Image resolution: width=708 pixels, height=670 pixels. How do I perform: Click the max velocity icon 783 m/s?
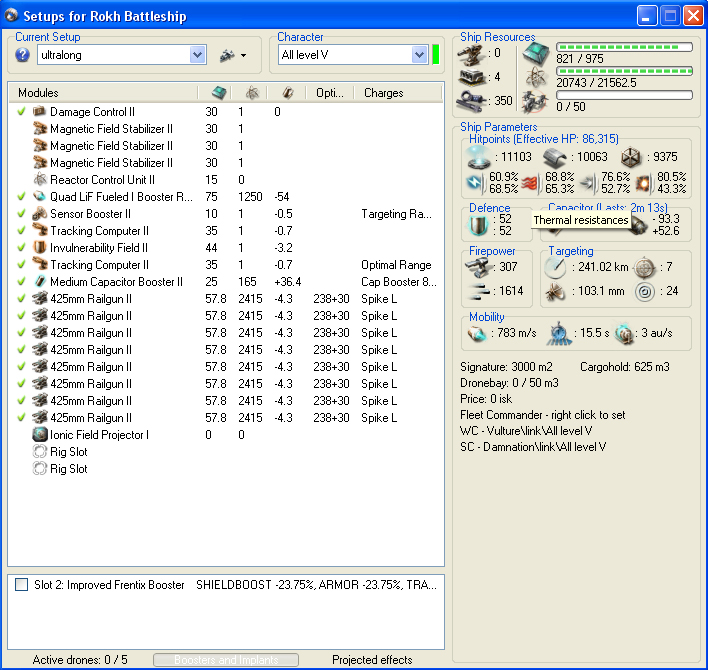tap(477, 334)
